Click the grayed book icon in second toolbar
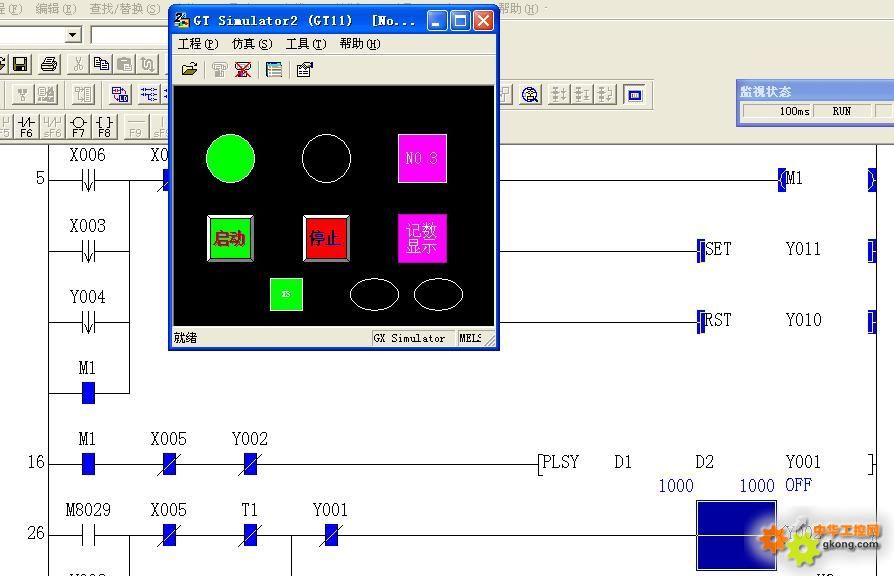894x576 pixels. click(x=83, y=95)
